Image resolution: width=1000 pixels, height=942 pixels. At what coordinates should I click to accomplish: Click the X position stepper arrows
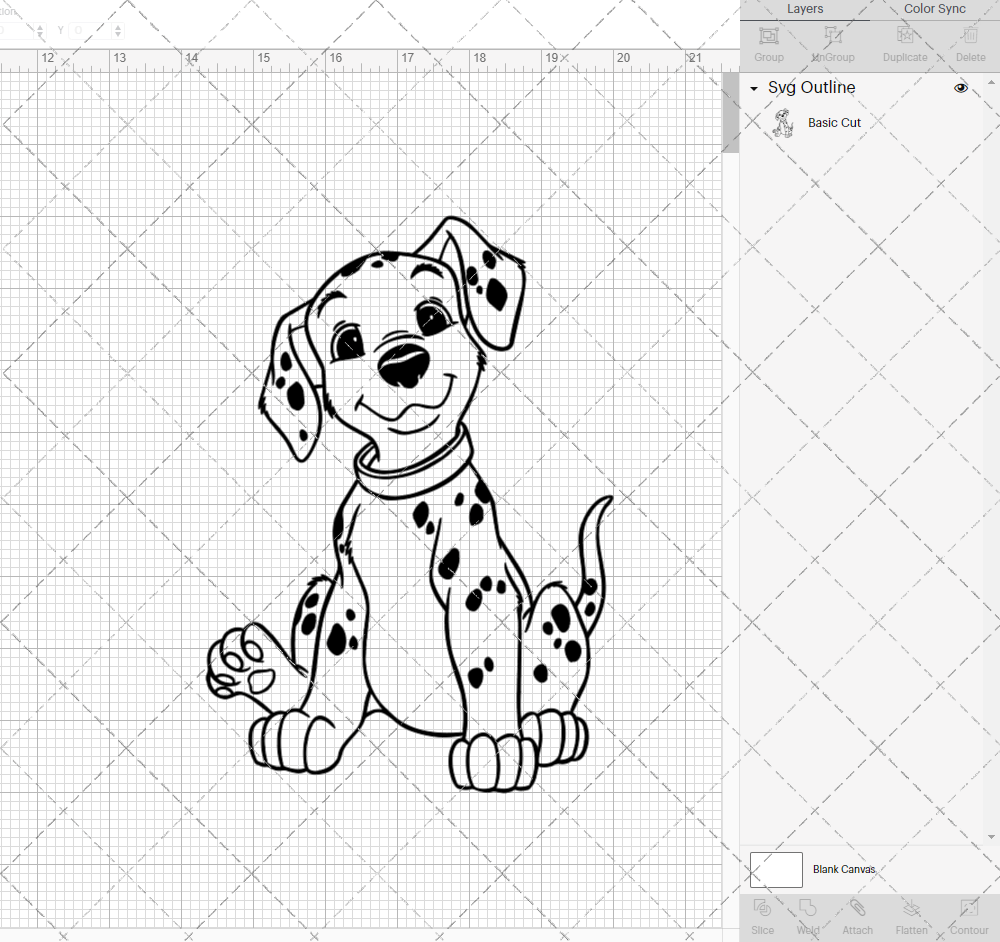40,30
